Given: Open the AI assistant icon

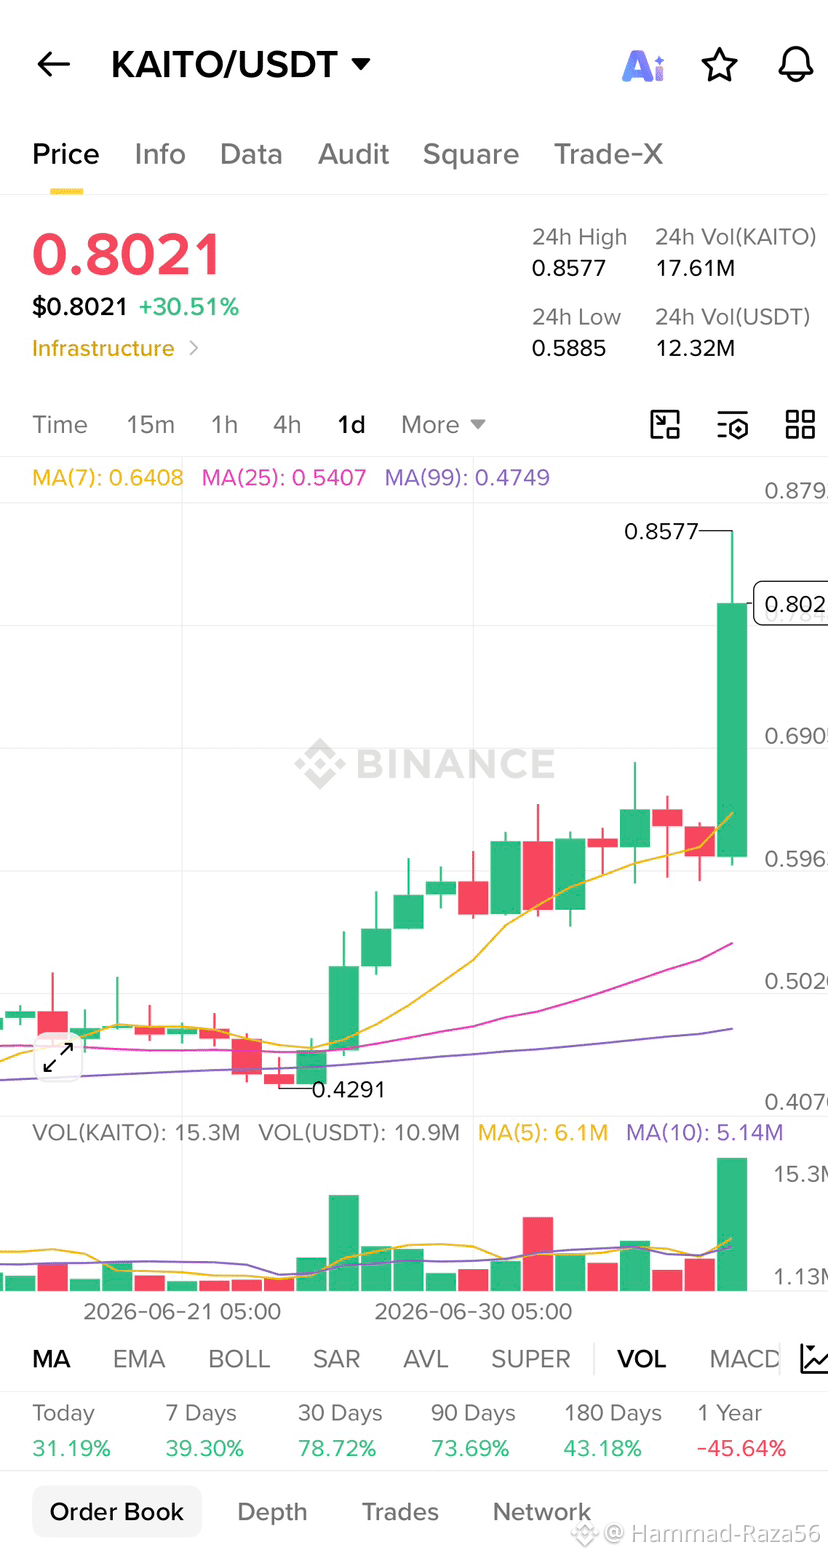Looking at the screenshot, I should click(x=643, y=66).
